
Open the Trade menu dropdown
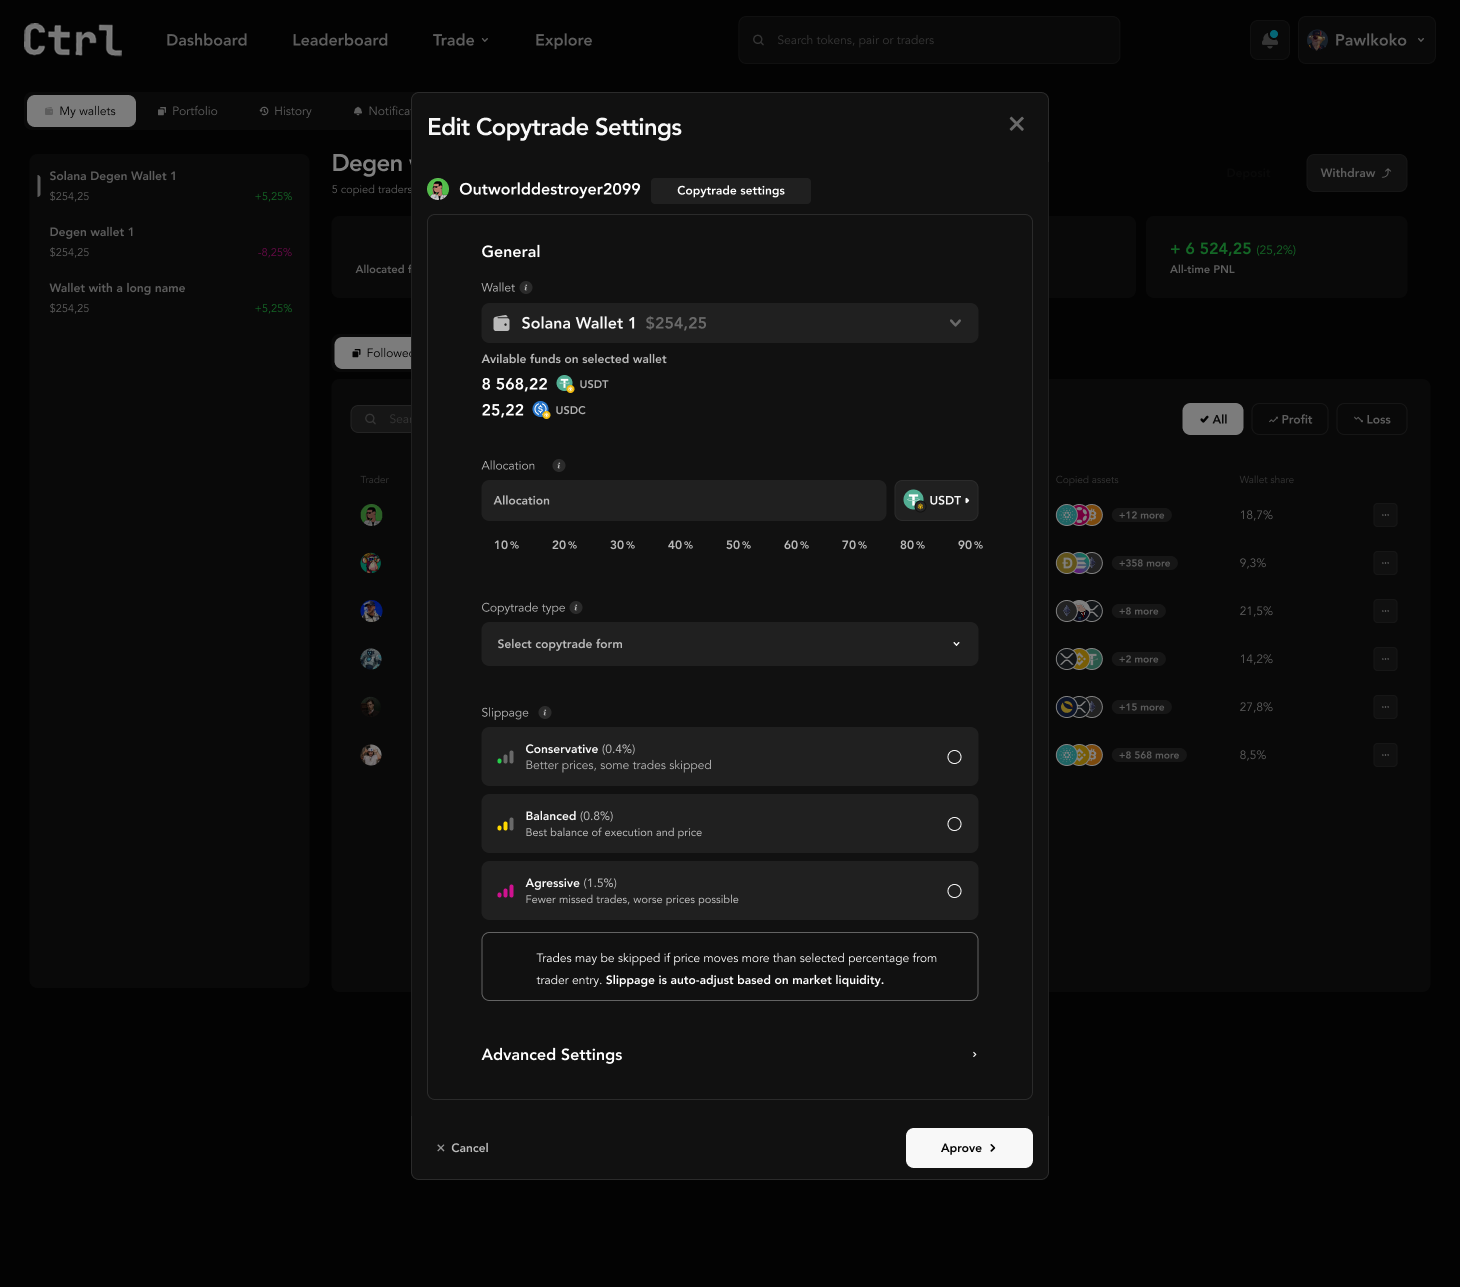tap(461, 40)
